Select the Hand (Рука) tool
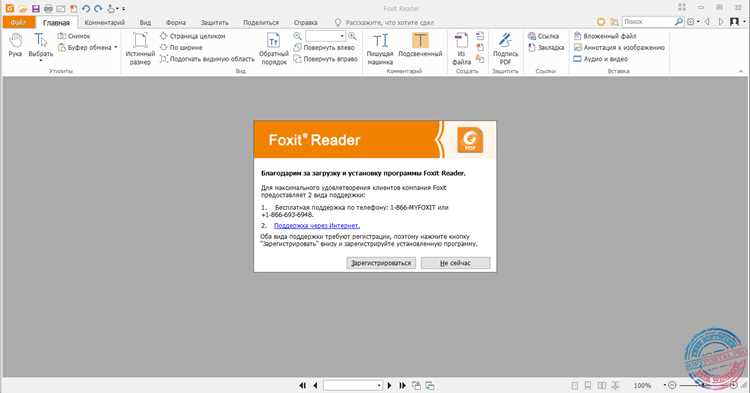 tap(15, 45)
